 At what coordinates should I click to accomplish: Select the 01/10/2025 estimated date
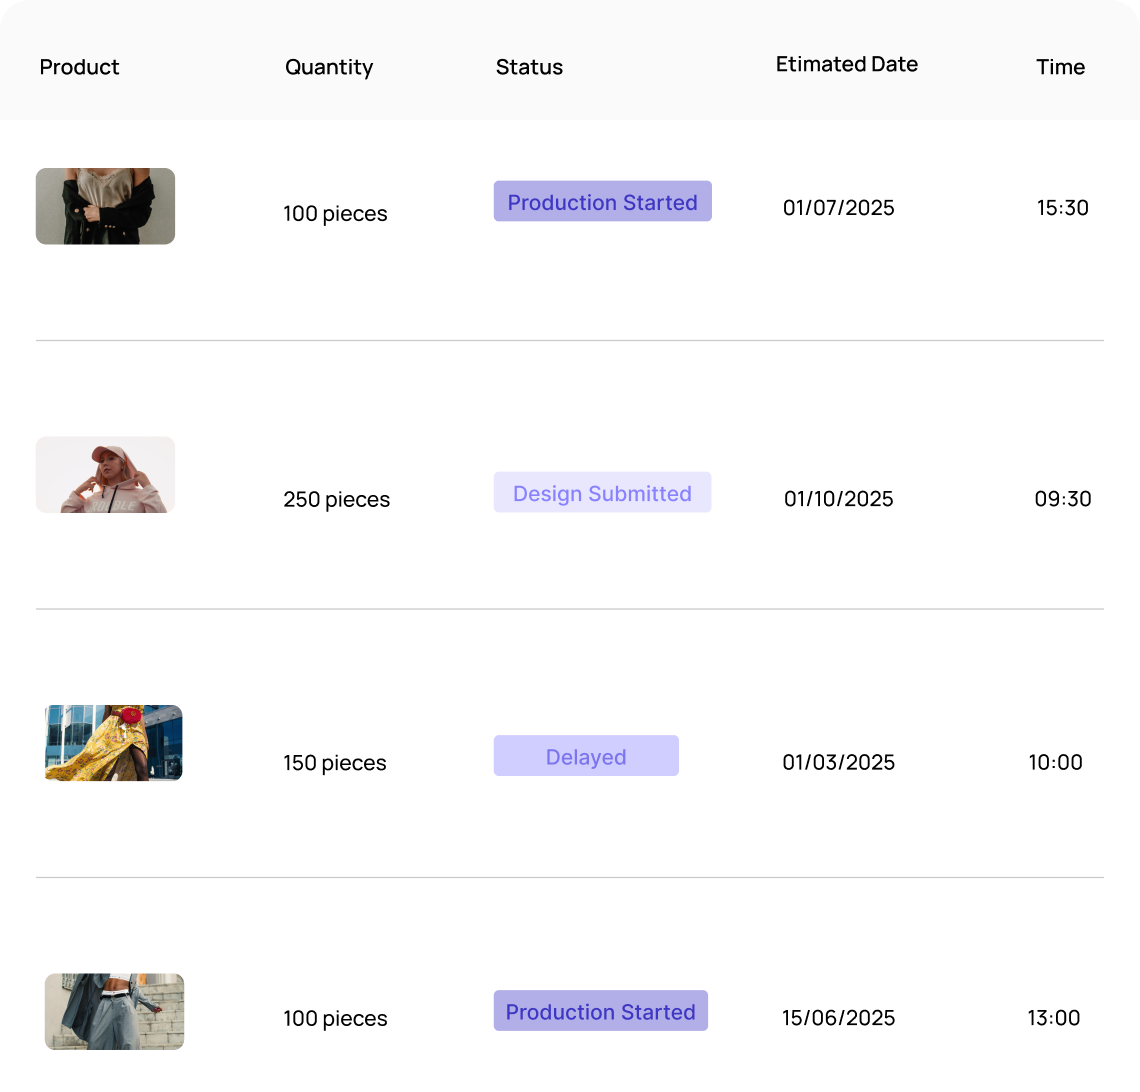click(x=838, y=499)
